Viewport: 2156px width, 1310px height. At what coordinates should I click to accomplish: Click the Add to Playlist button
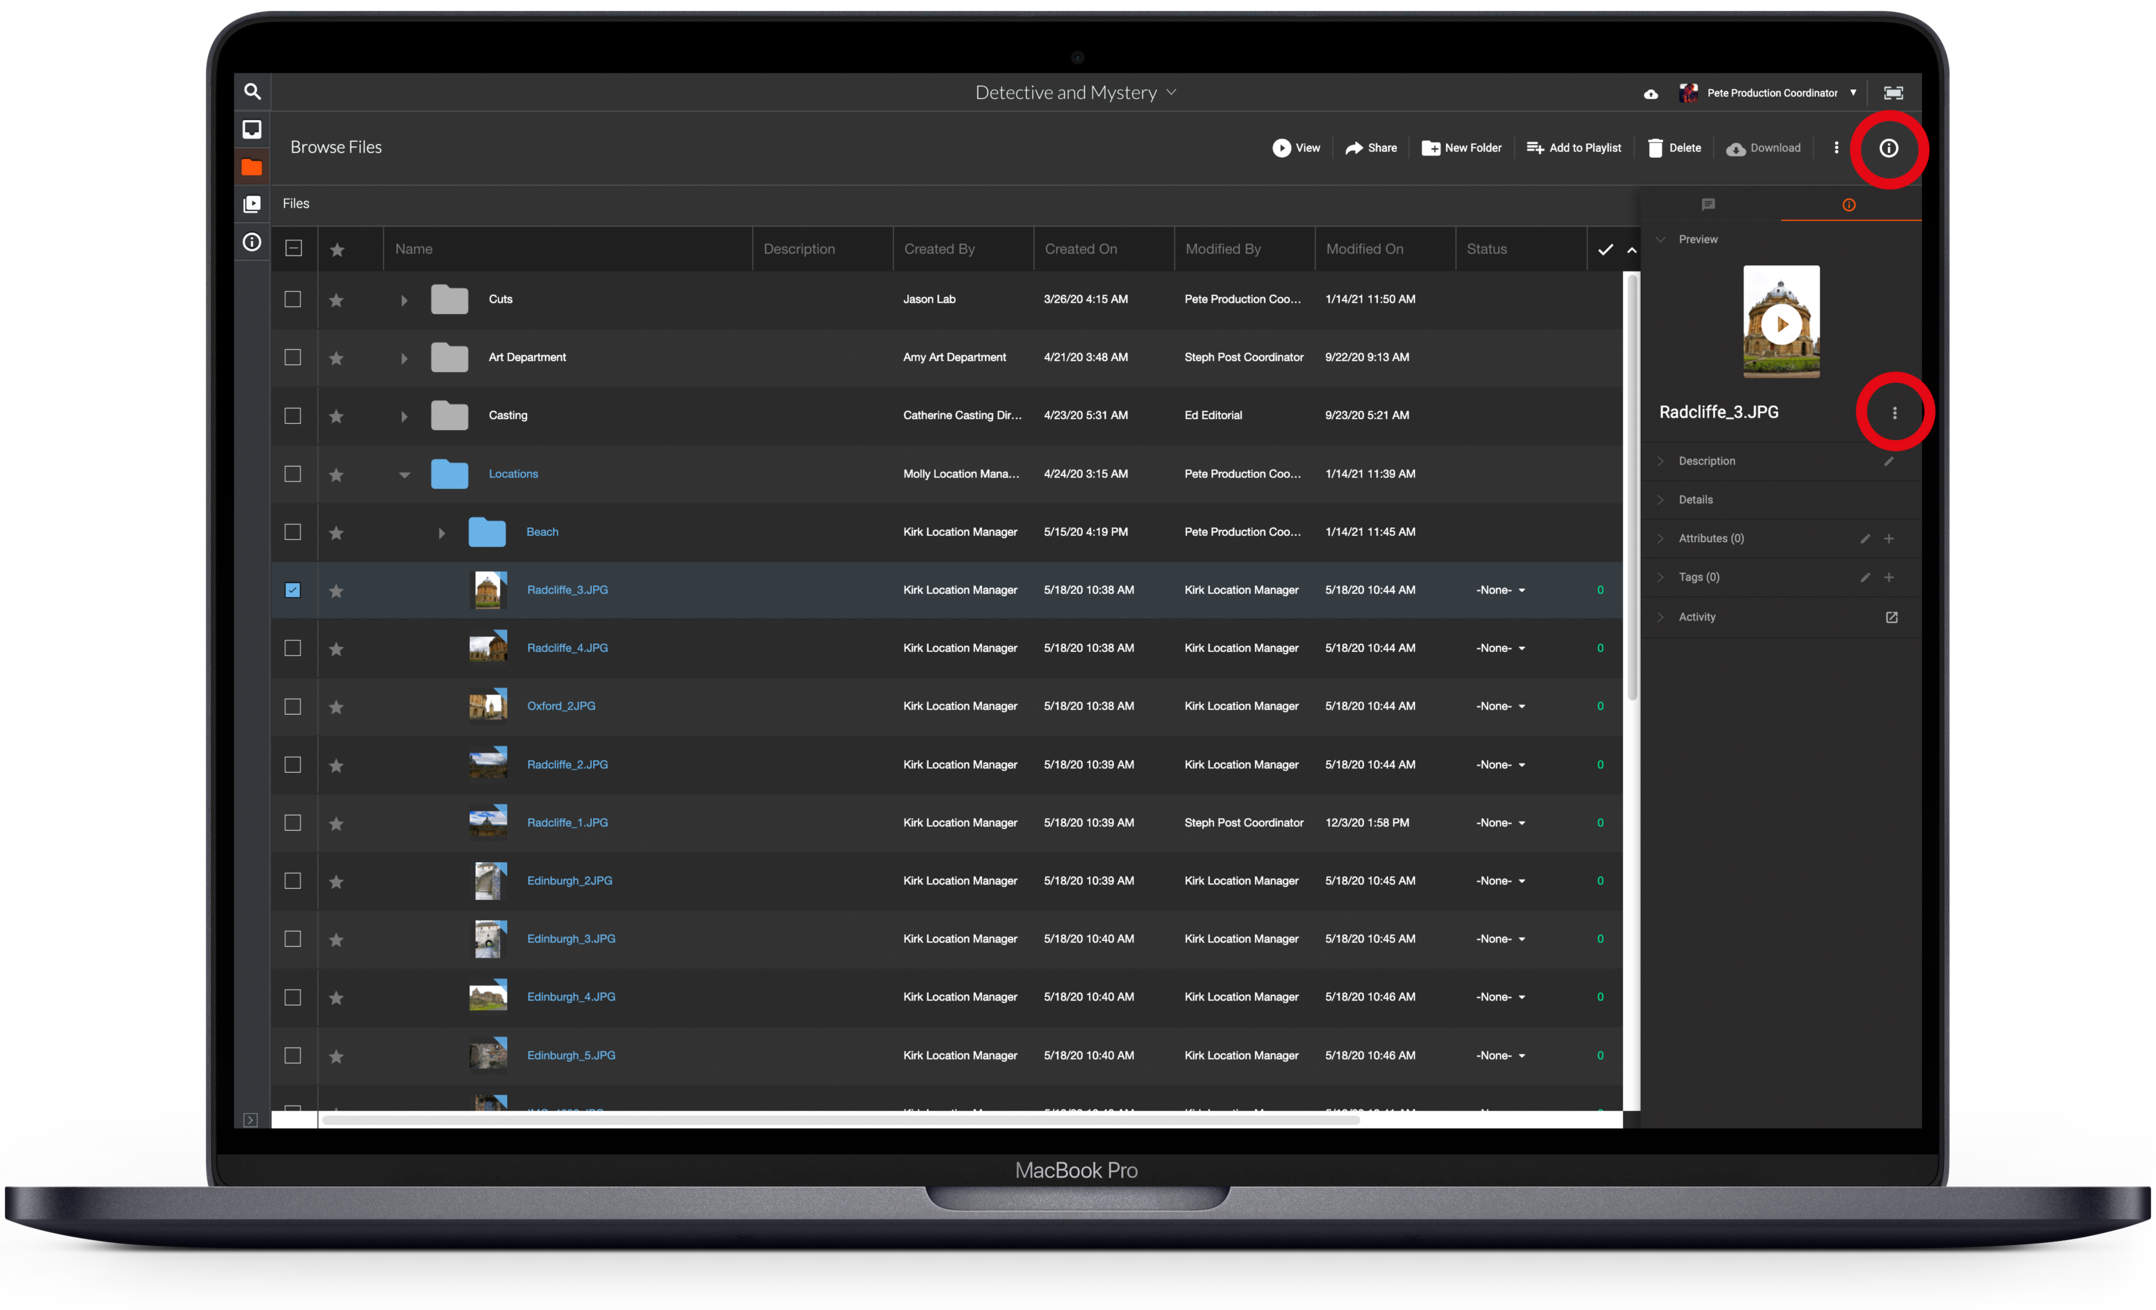point(1574,148)
